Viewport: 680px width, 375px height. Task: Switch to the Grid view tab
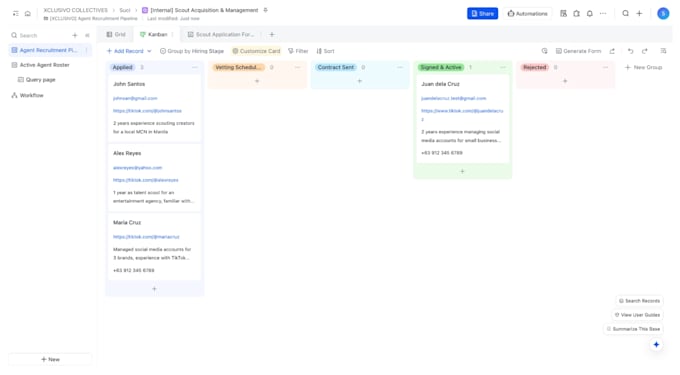(116, 34)
